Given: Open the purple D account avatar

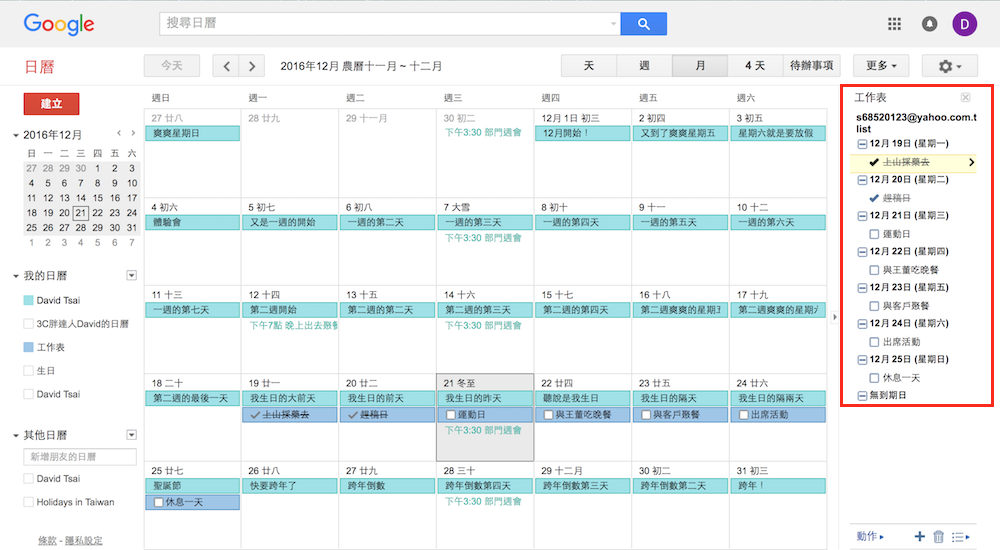Looking at the screenshot, I should pyautogui.click(x=965, y=24).
